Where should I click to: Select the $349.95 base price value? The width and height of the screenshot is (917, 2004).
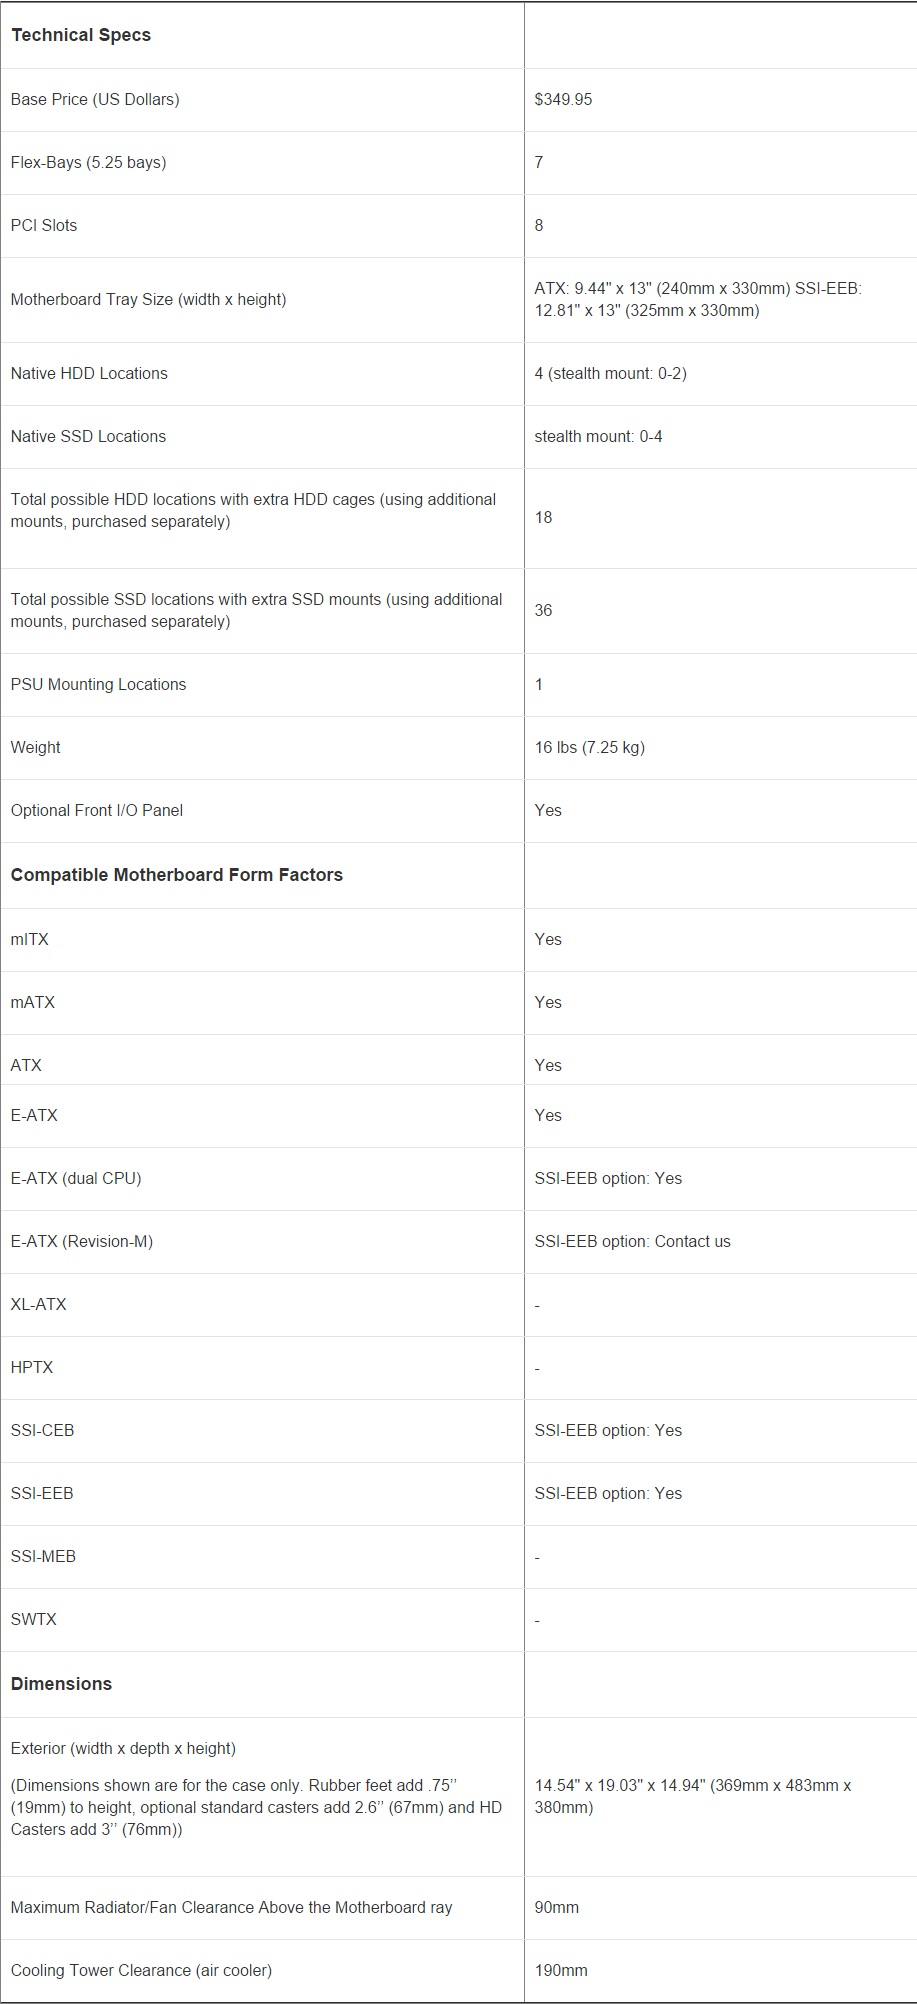pos(563,99)
